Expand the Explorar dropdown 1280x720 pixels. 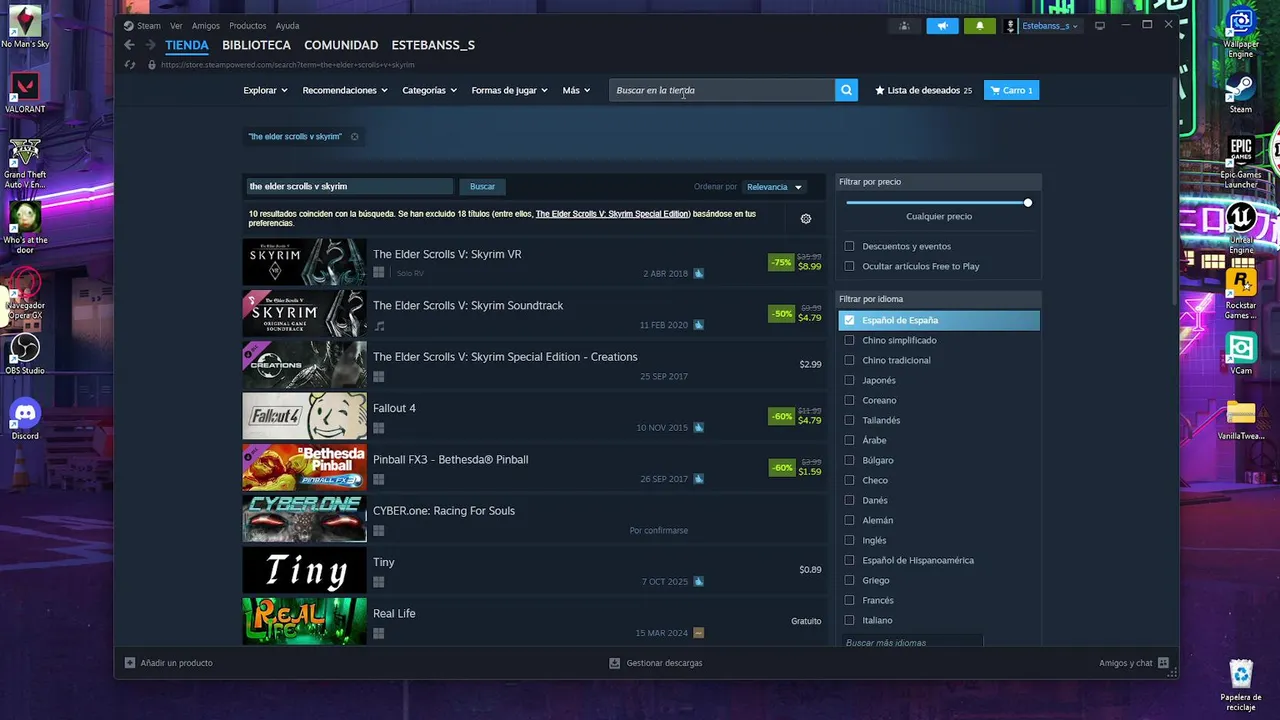[265, 90]
